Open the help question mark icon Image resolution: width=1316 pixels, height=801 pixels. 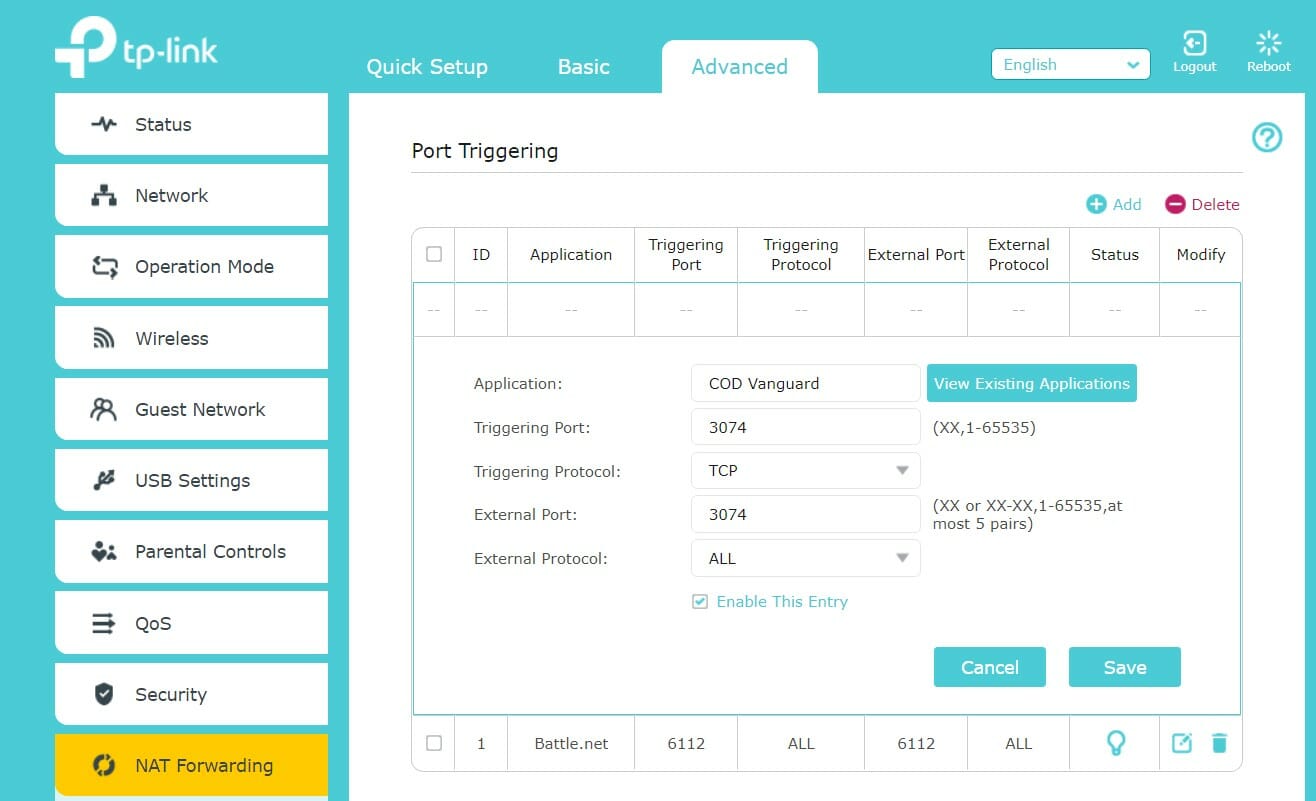[1267, 138]
